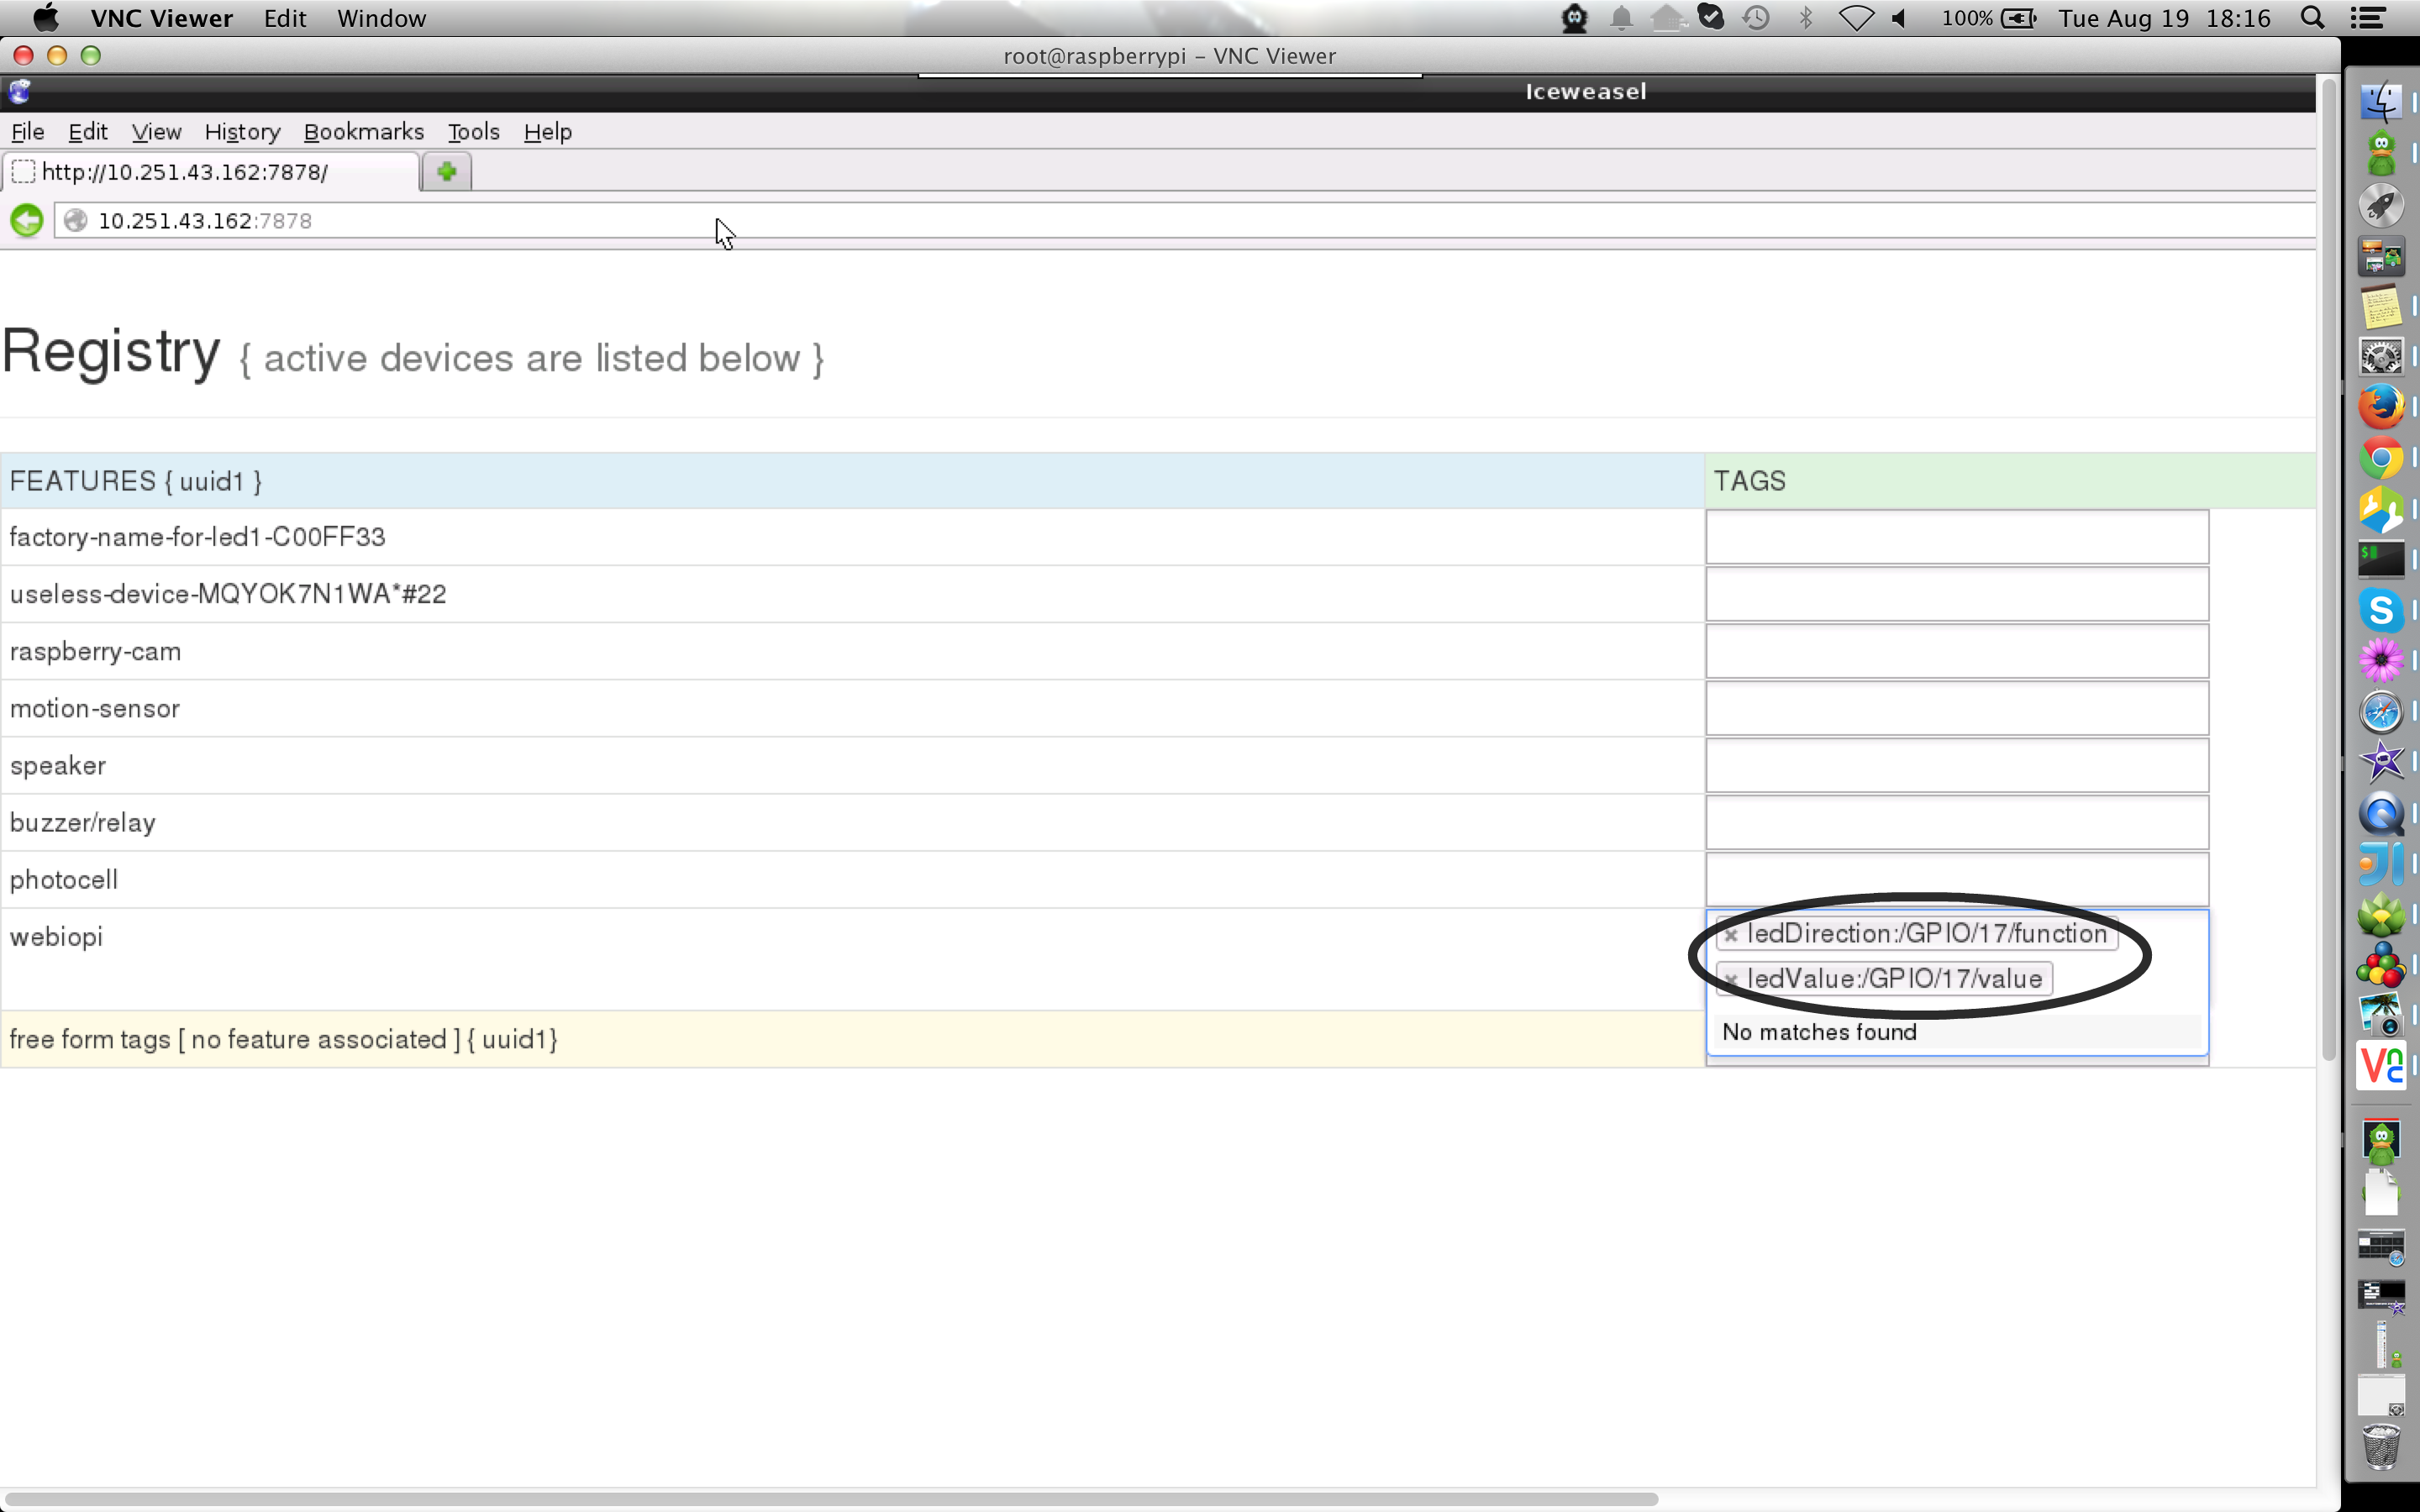
Task: Open the History menu
Action: [242, 132]
